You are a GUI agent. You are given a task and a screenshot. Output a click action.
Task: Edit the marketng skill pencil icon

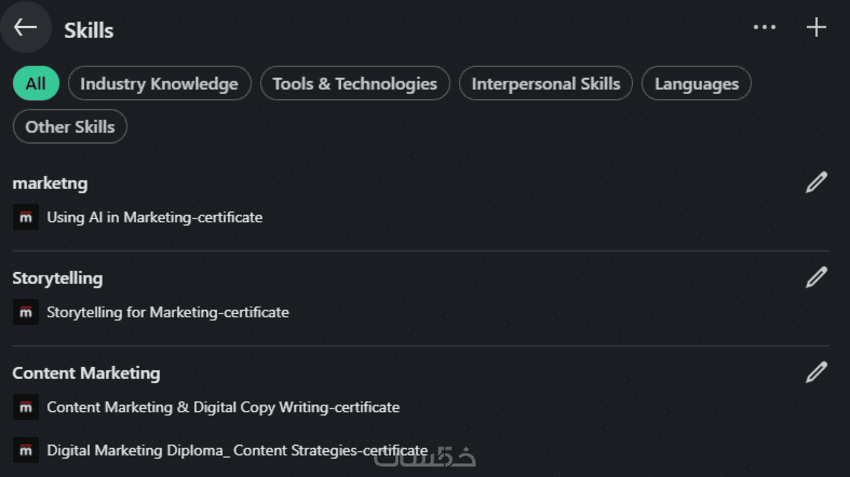click(816, 182)
